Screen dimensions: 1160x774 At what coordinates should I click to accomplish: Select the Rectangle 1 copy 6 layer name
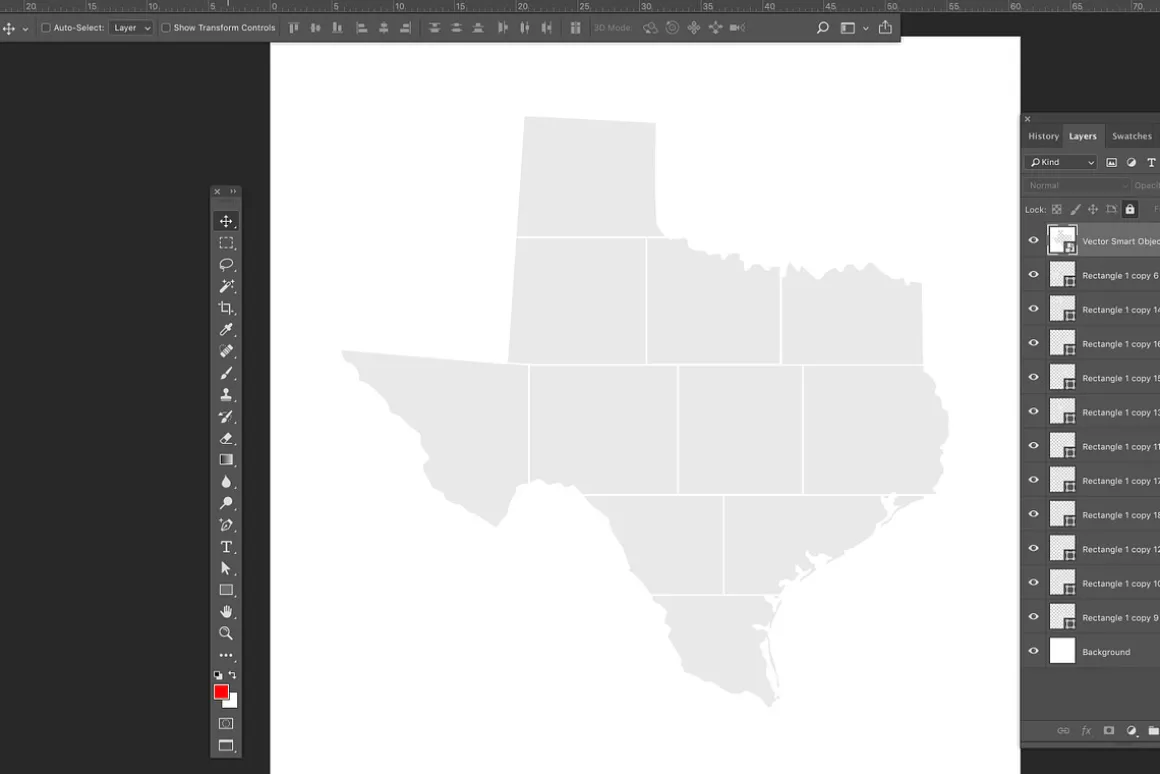1120,275
